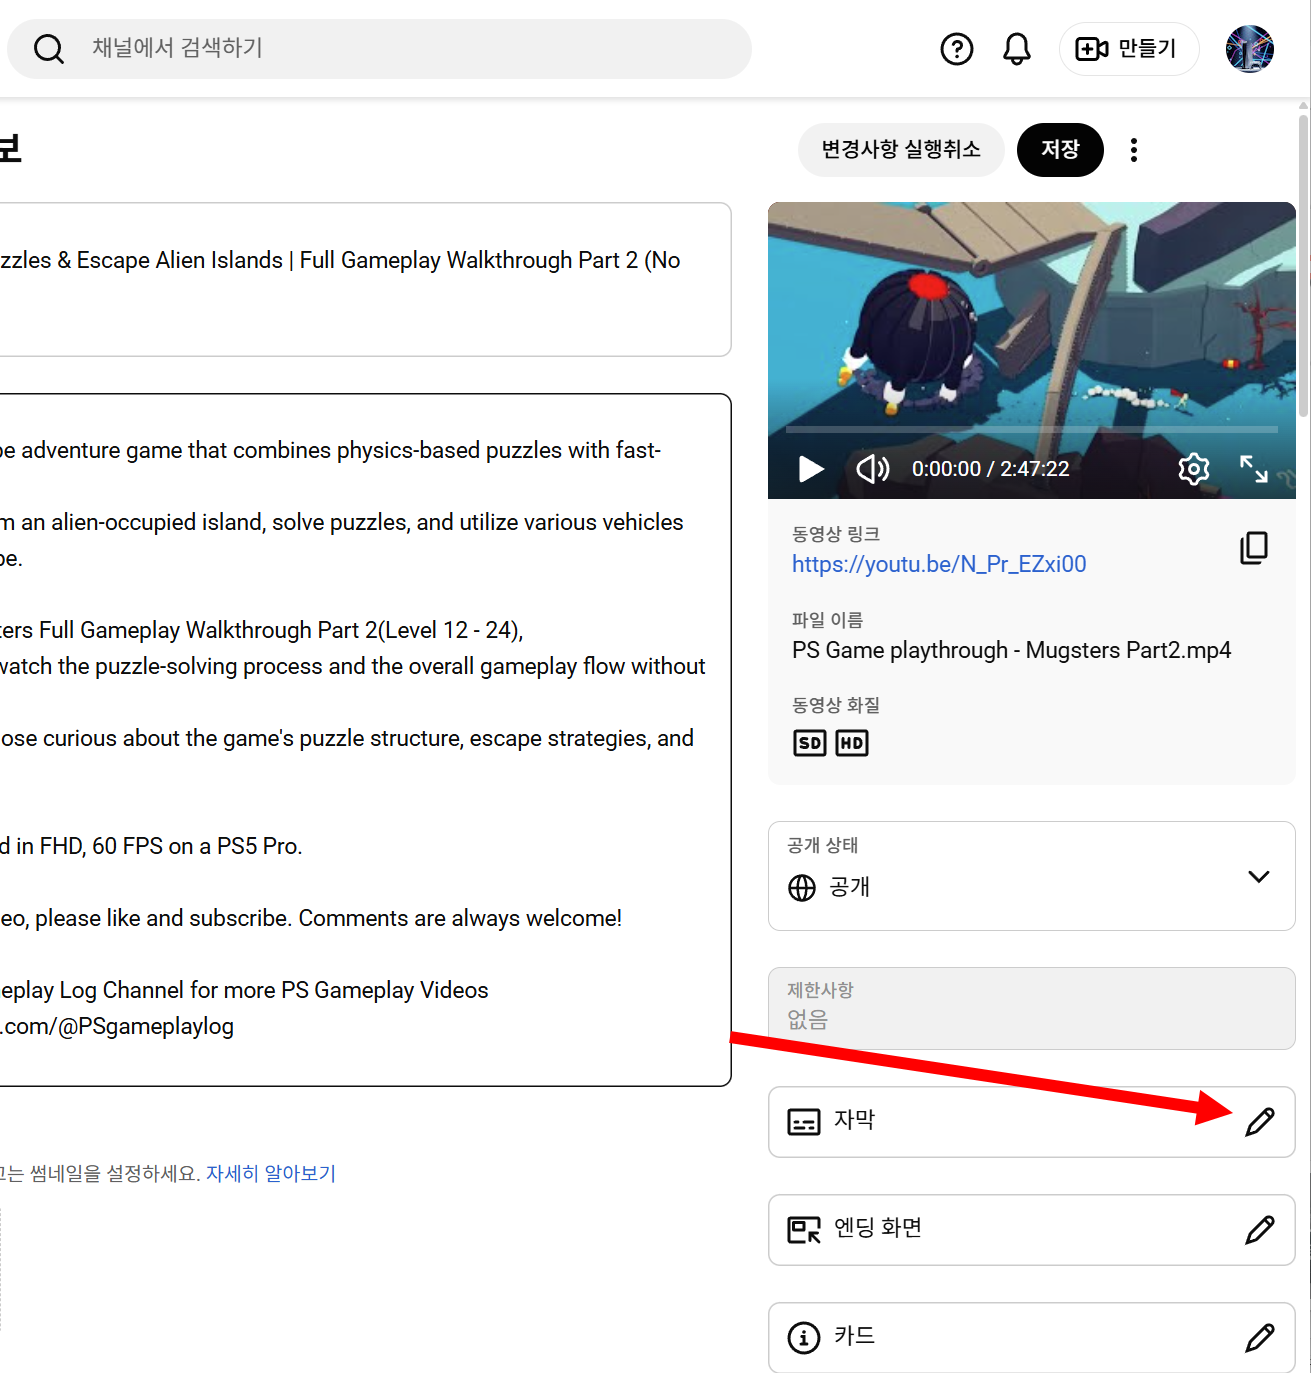Open the three-dot more options menu
The width and height of the screenshot is (1311, 1373).
(x=1134, y=150)
